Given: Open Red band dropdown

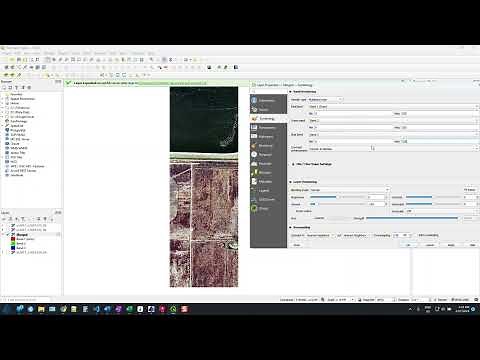Looking at the screenshot, I should (393, 107).
